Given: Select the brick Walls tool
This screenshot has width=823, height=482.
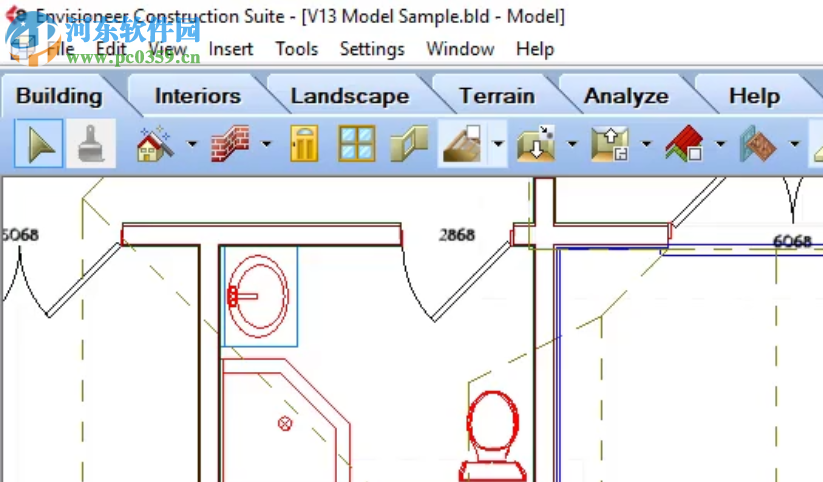Looking at the screenshot, I should pos(229,143).
